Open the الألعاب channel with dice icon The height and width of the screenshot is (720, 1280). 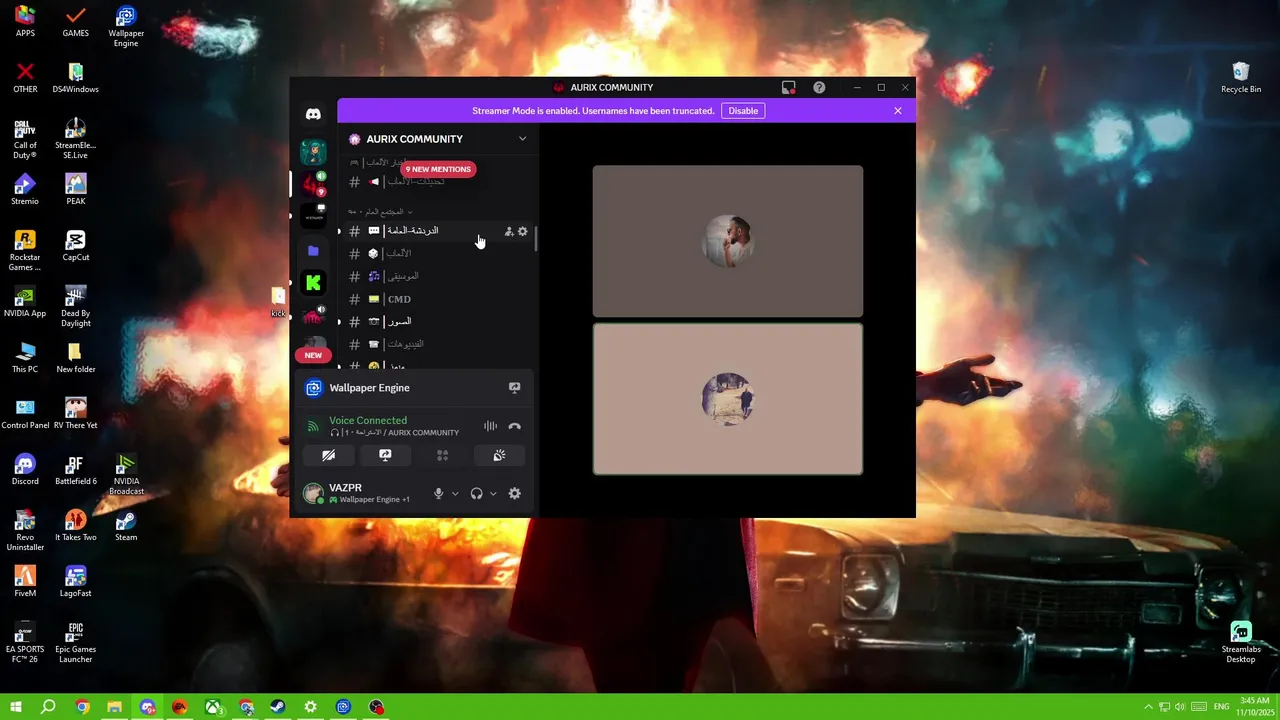click(x=437, y=253)
